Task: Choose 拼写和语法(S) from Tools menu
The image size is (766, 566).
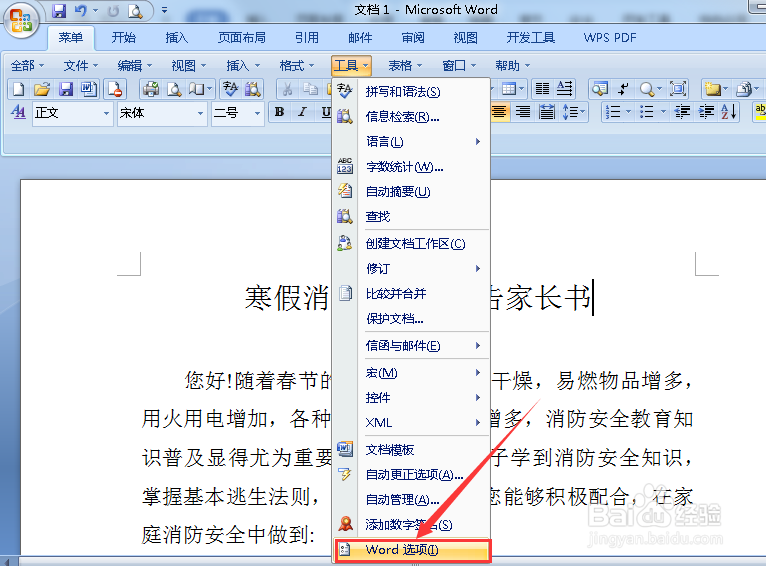Action: 411,92
